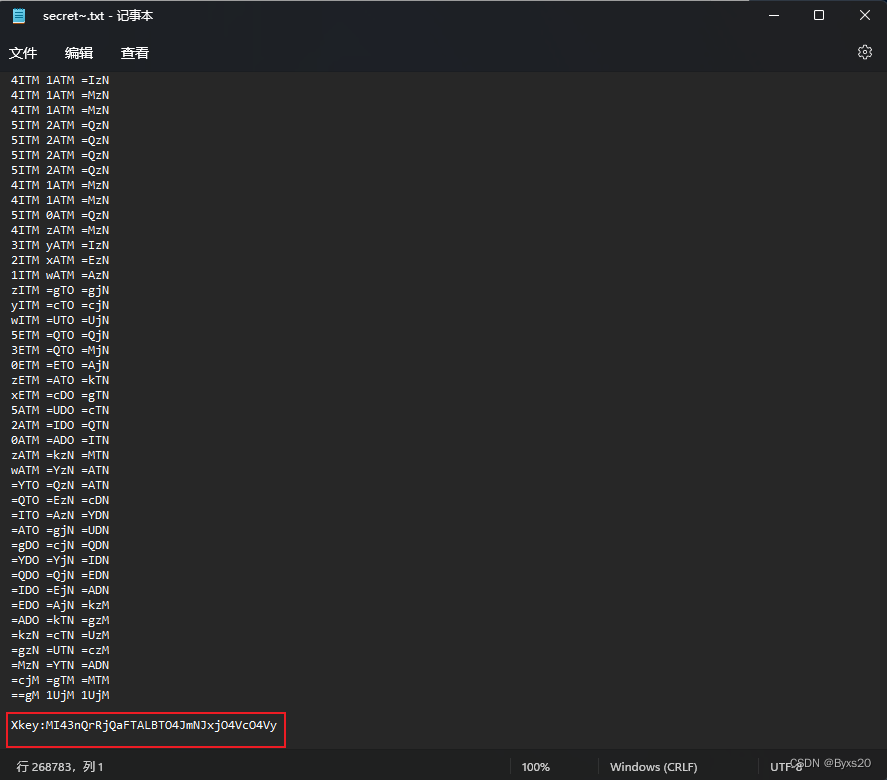Click the line '=ATO =gjN =UDN'
This screenshot has height=780, width=887.
60,530
